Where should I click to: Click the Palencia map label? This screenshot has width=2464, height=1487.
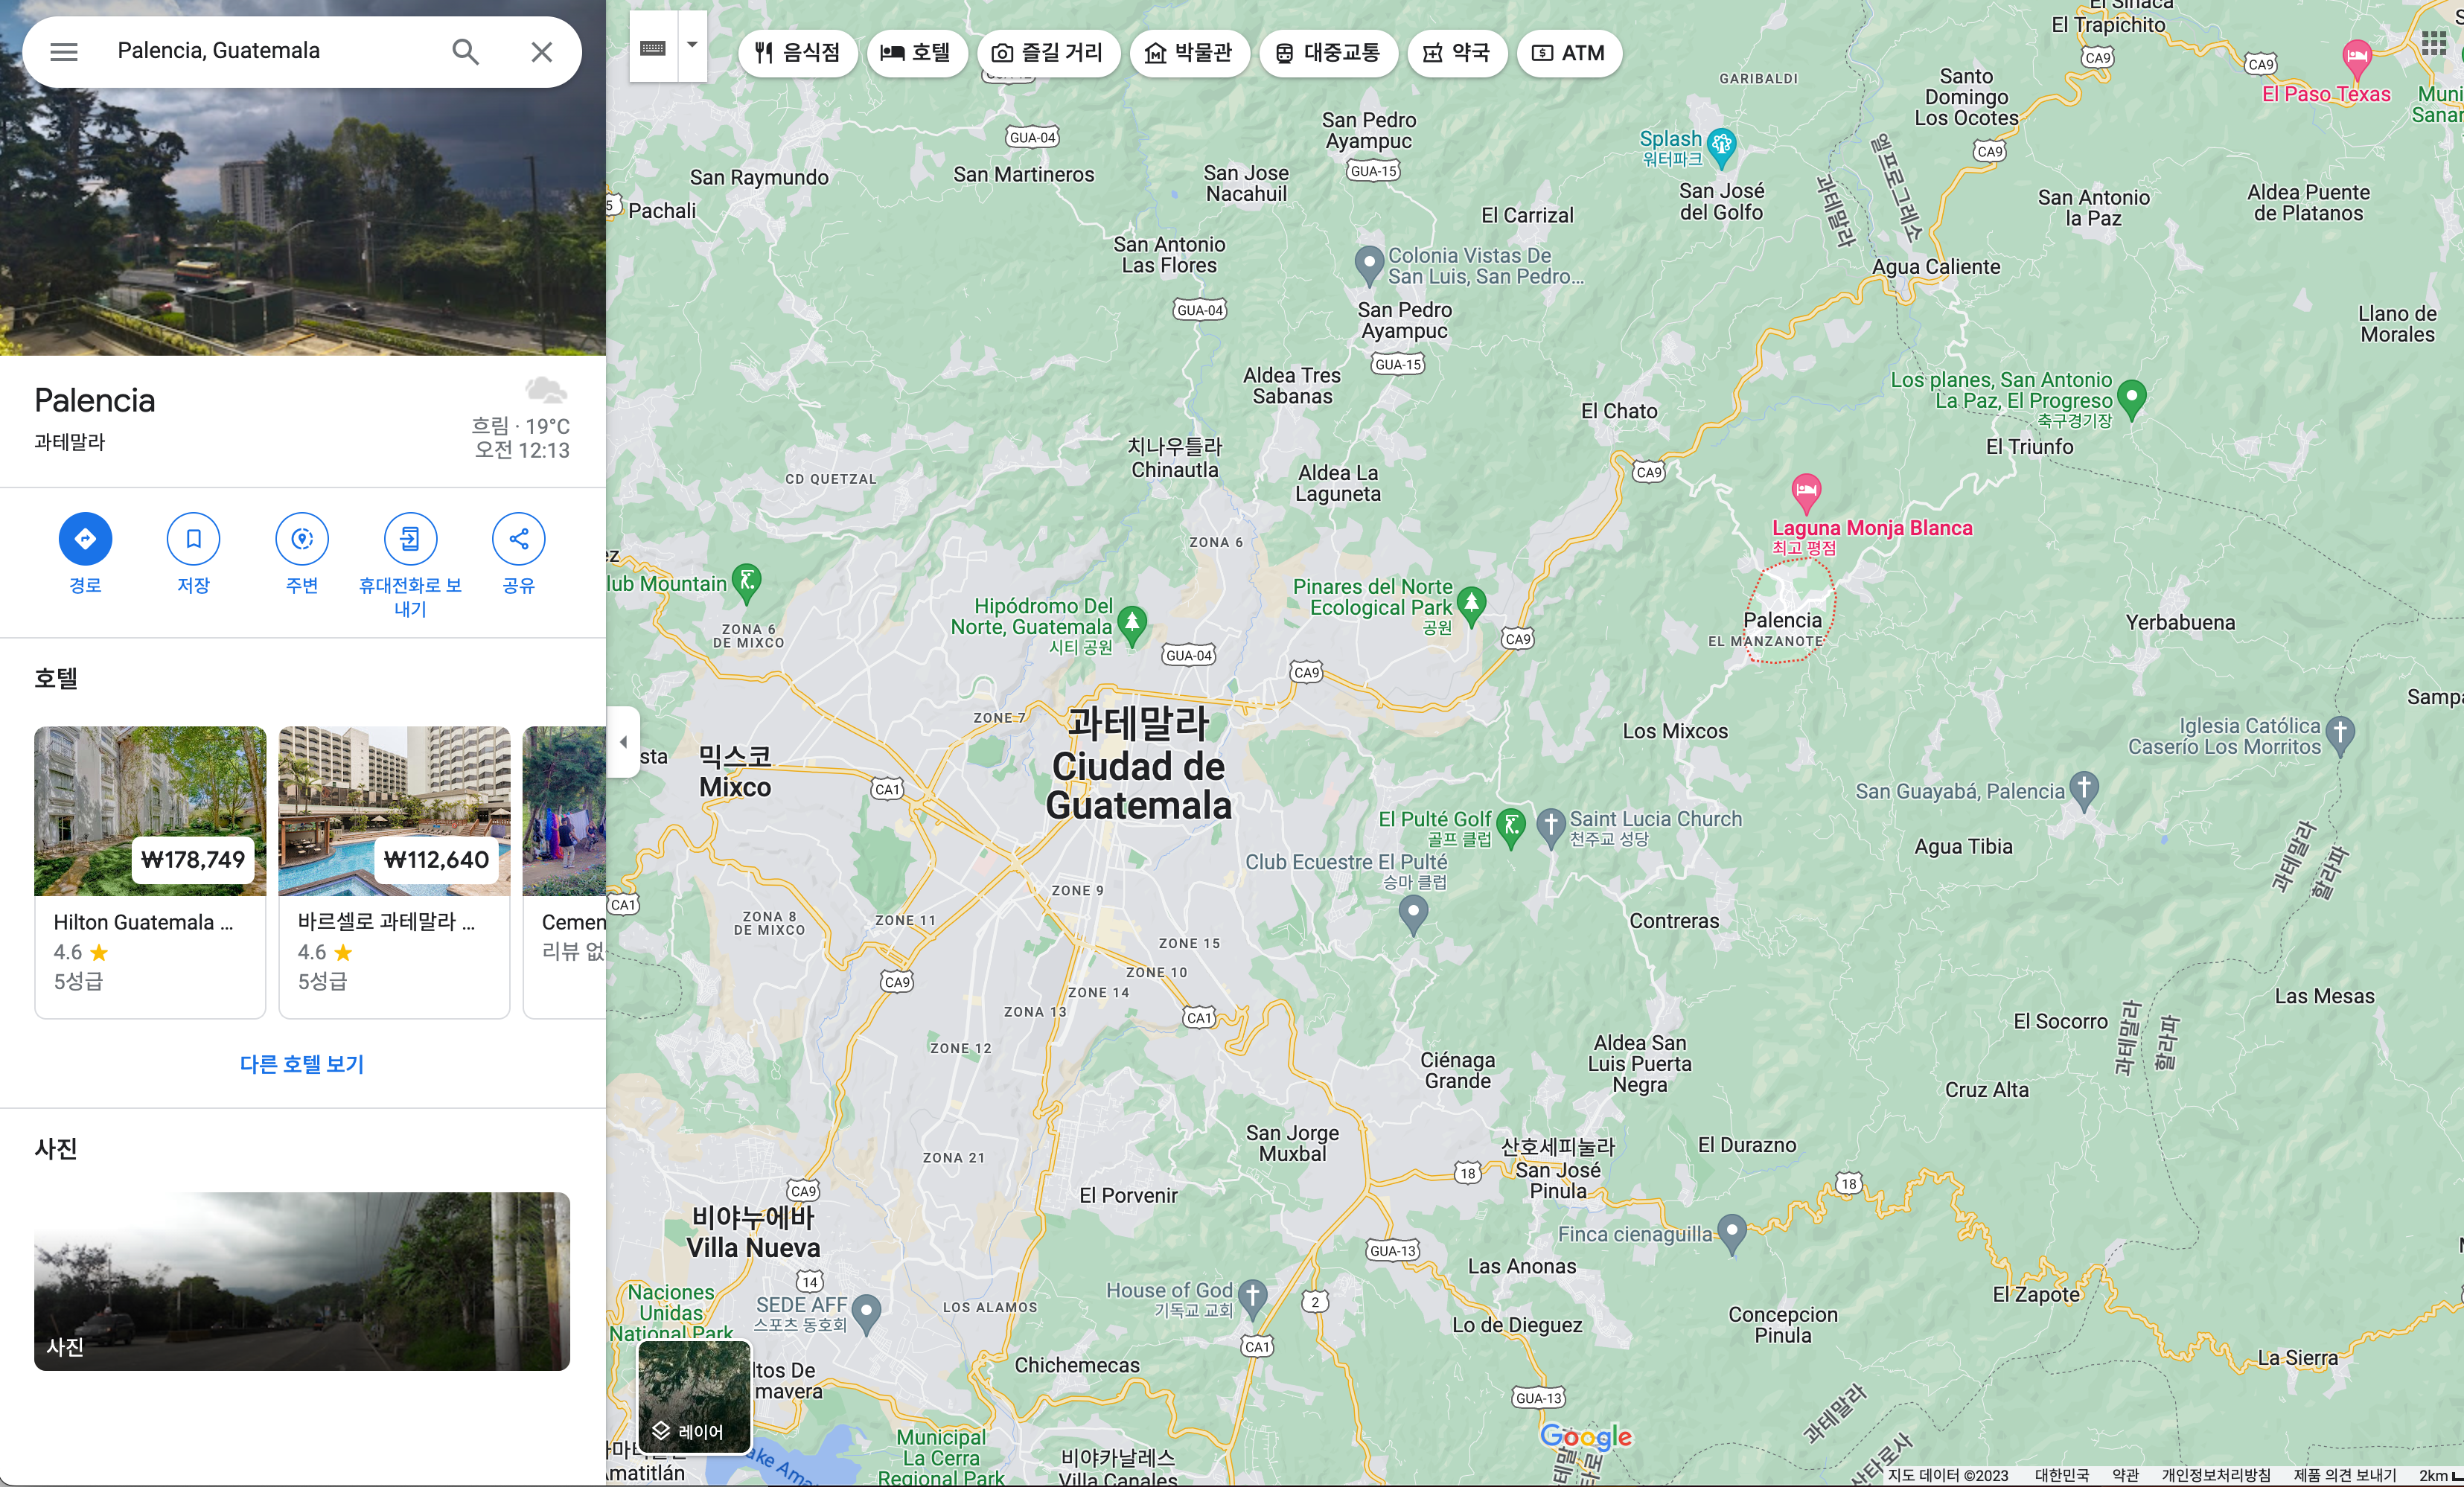click(x=1783, y=620)
